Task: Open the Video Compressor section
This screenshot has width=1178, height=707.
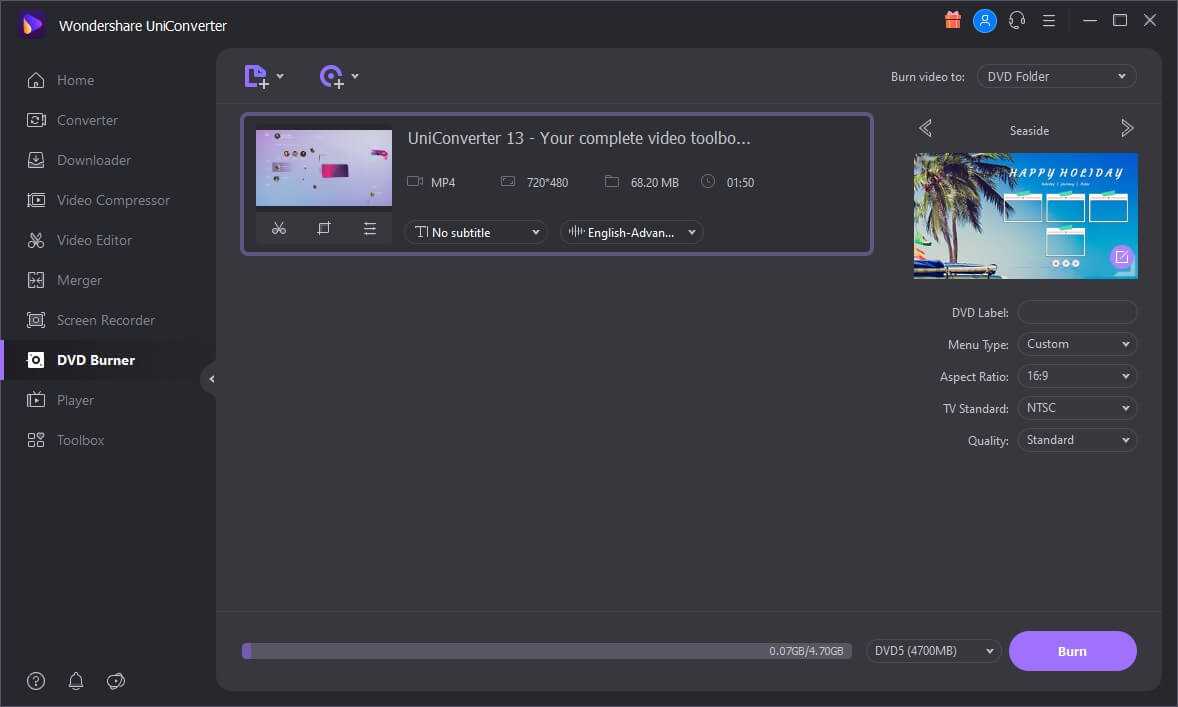Action: click(108, 200)
